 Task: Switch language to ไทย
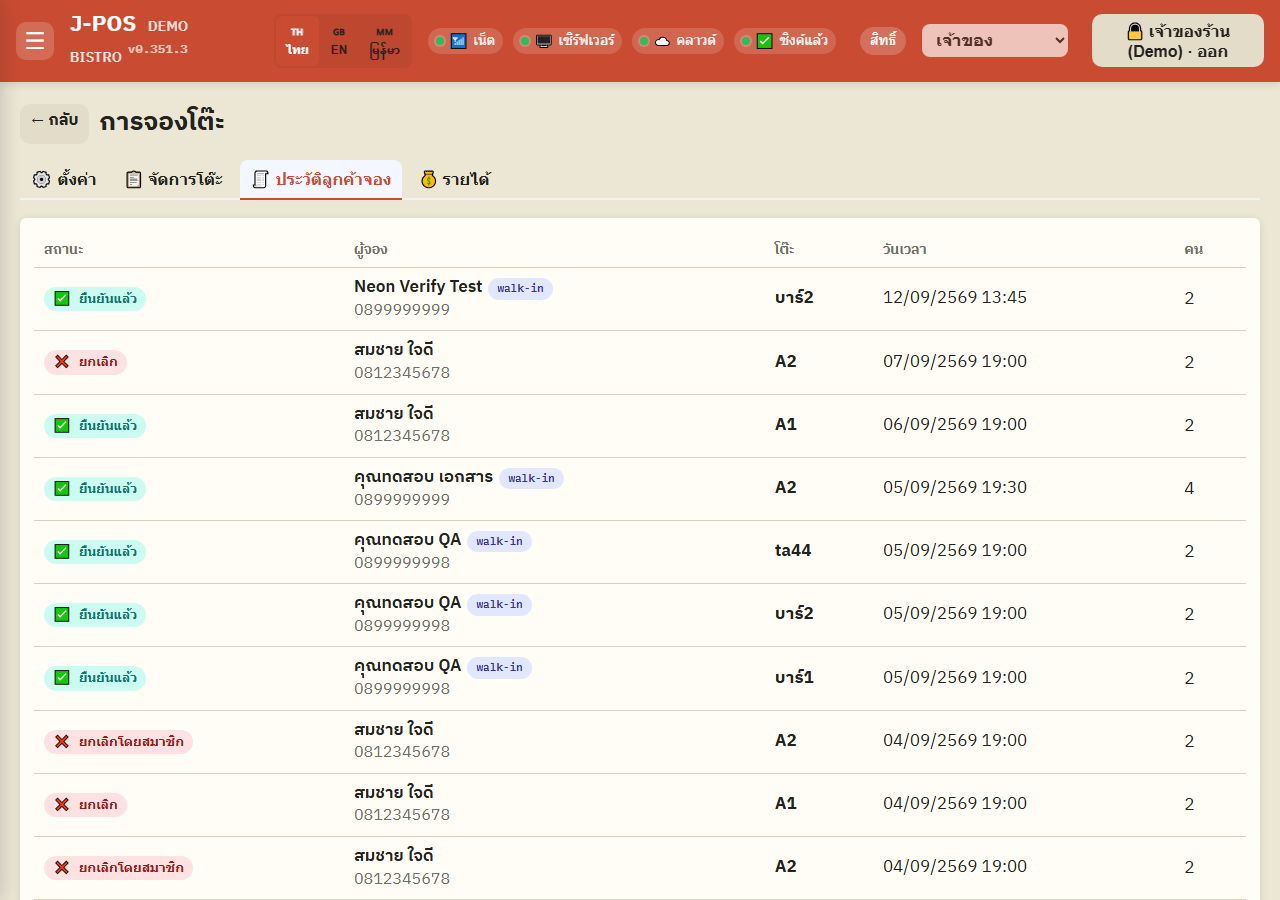click(x=297, y=41)
